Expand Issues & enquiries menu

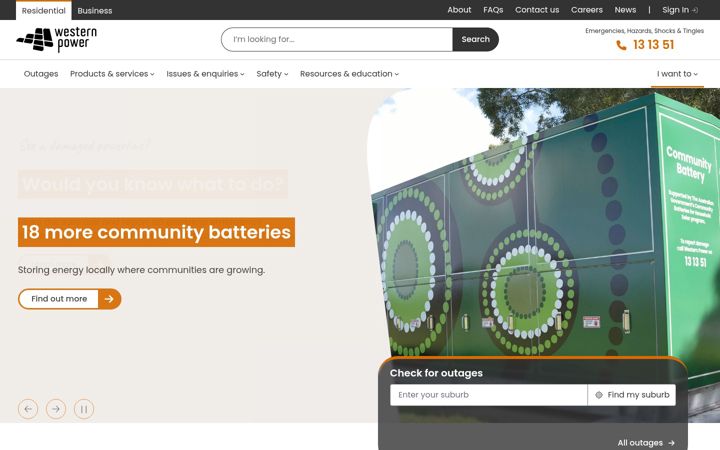coord(205,74)
